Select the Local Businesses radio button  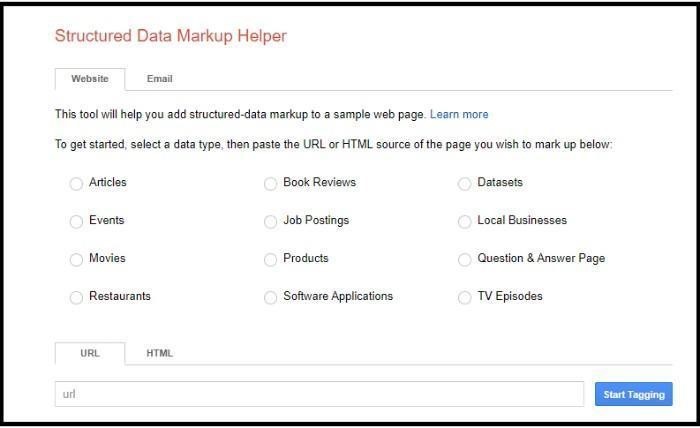coord(465,221)
